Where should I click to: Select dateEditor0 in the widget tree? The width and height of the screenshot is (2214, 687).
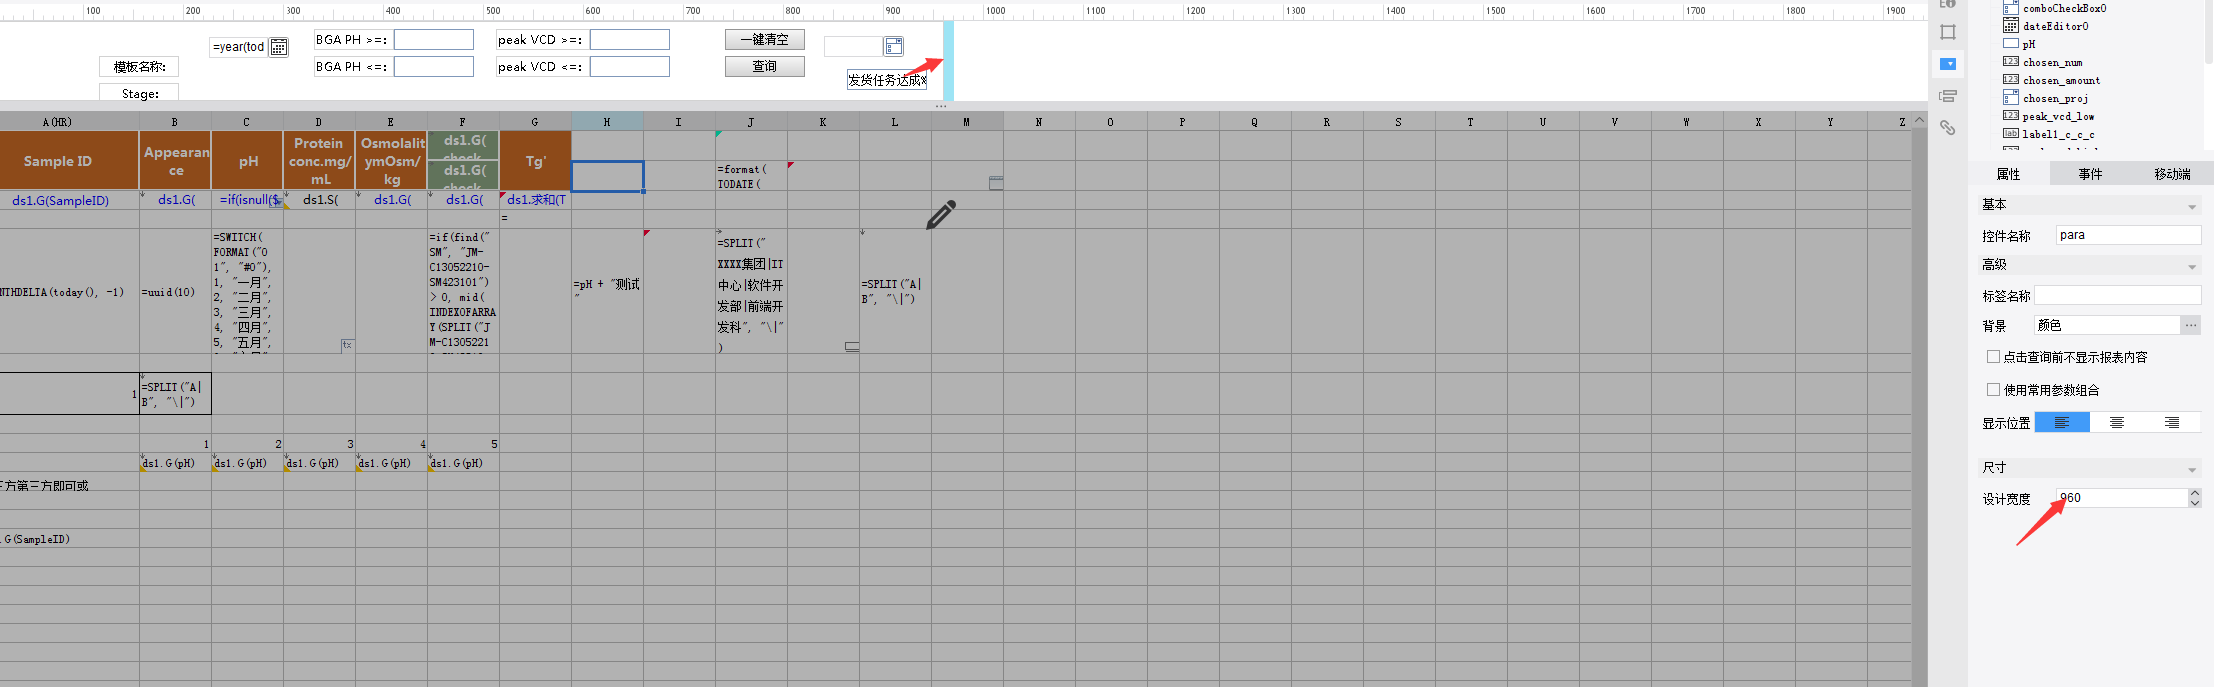(x=2055, y=26)
